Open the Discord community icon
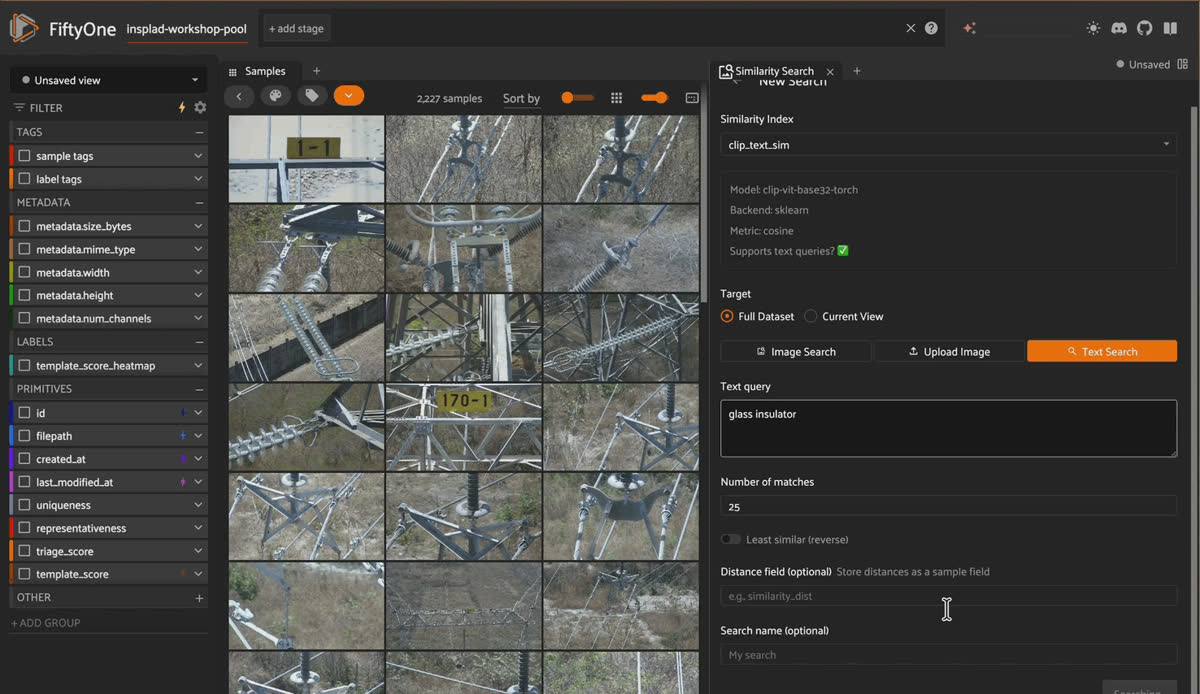This screenshot has height=694, width=1200. [1119, 28]
